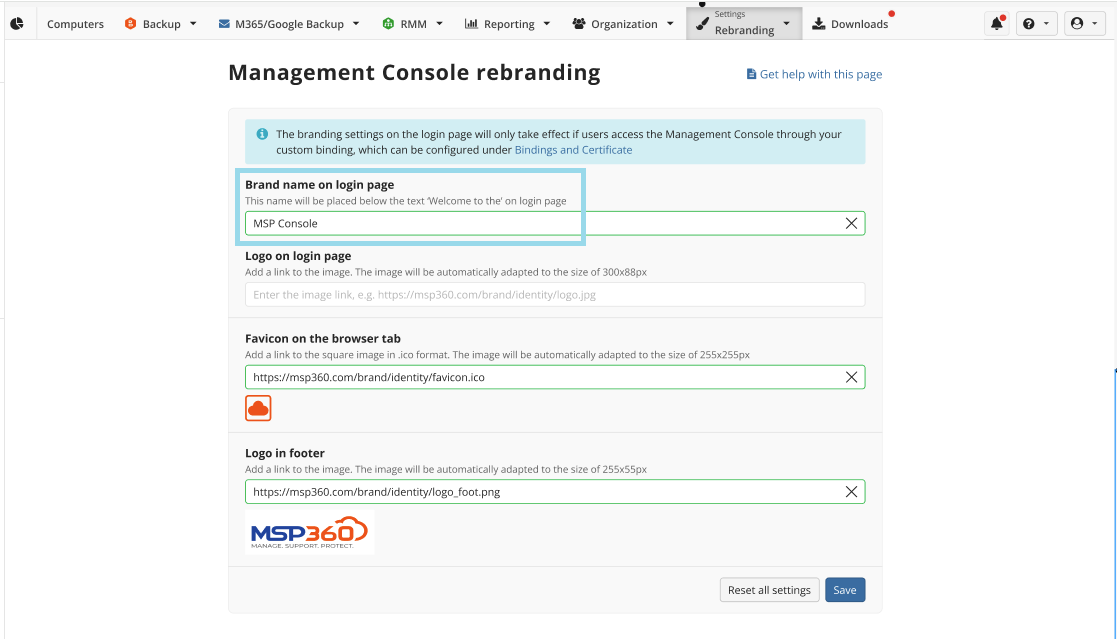
Task: Click Reset all settings button
Action: (769, 590)
